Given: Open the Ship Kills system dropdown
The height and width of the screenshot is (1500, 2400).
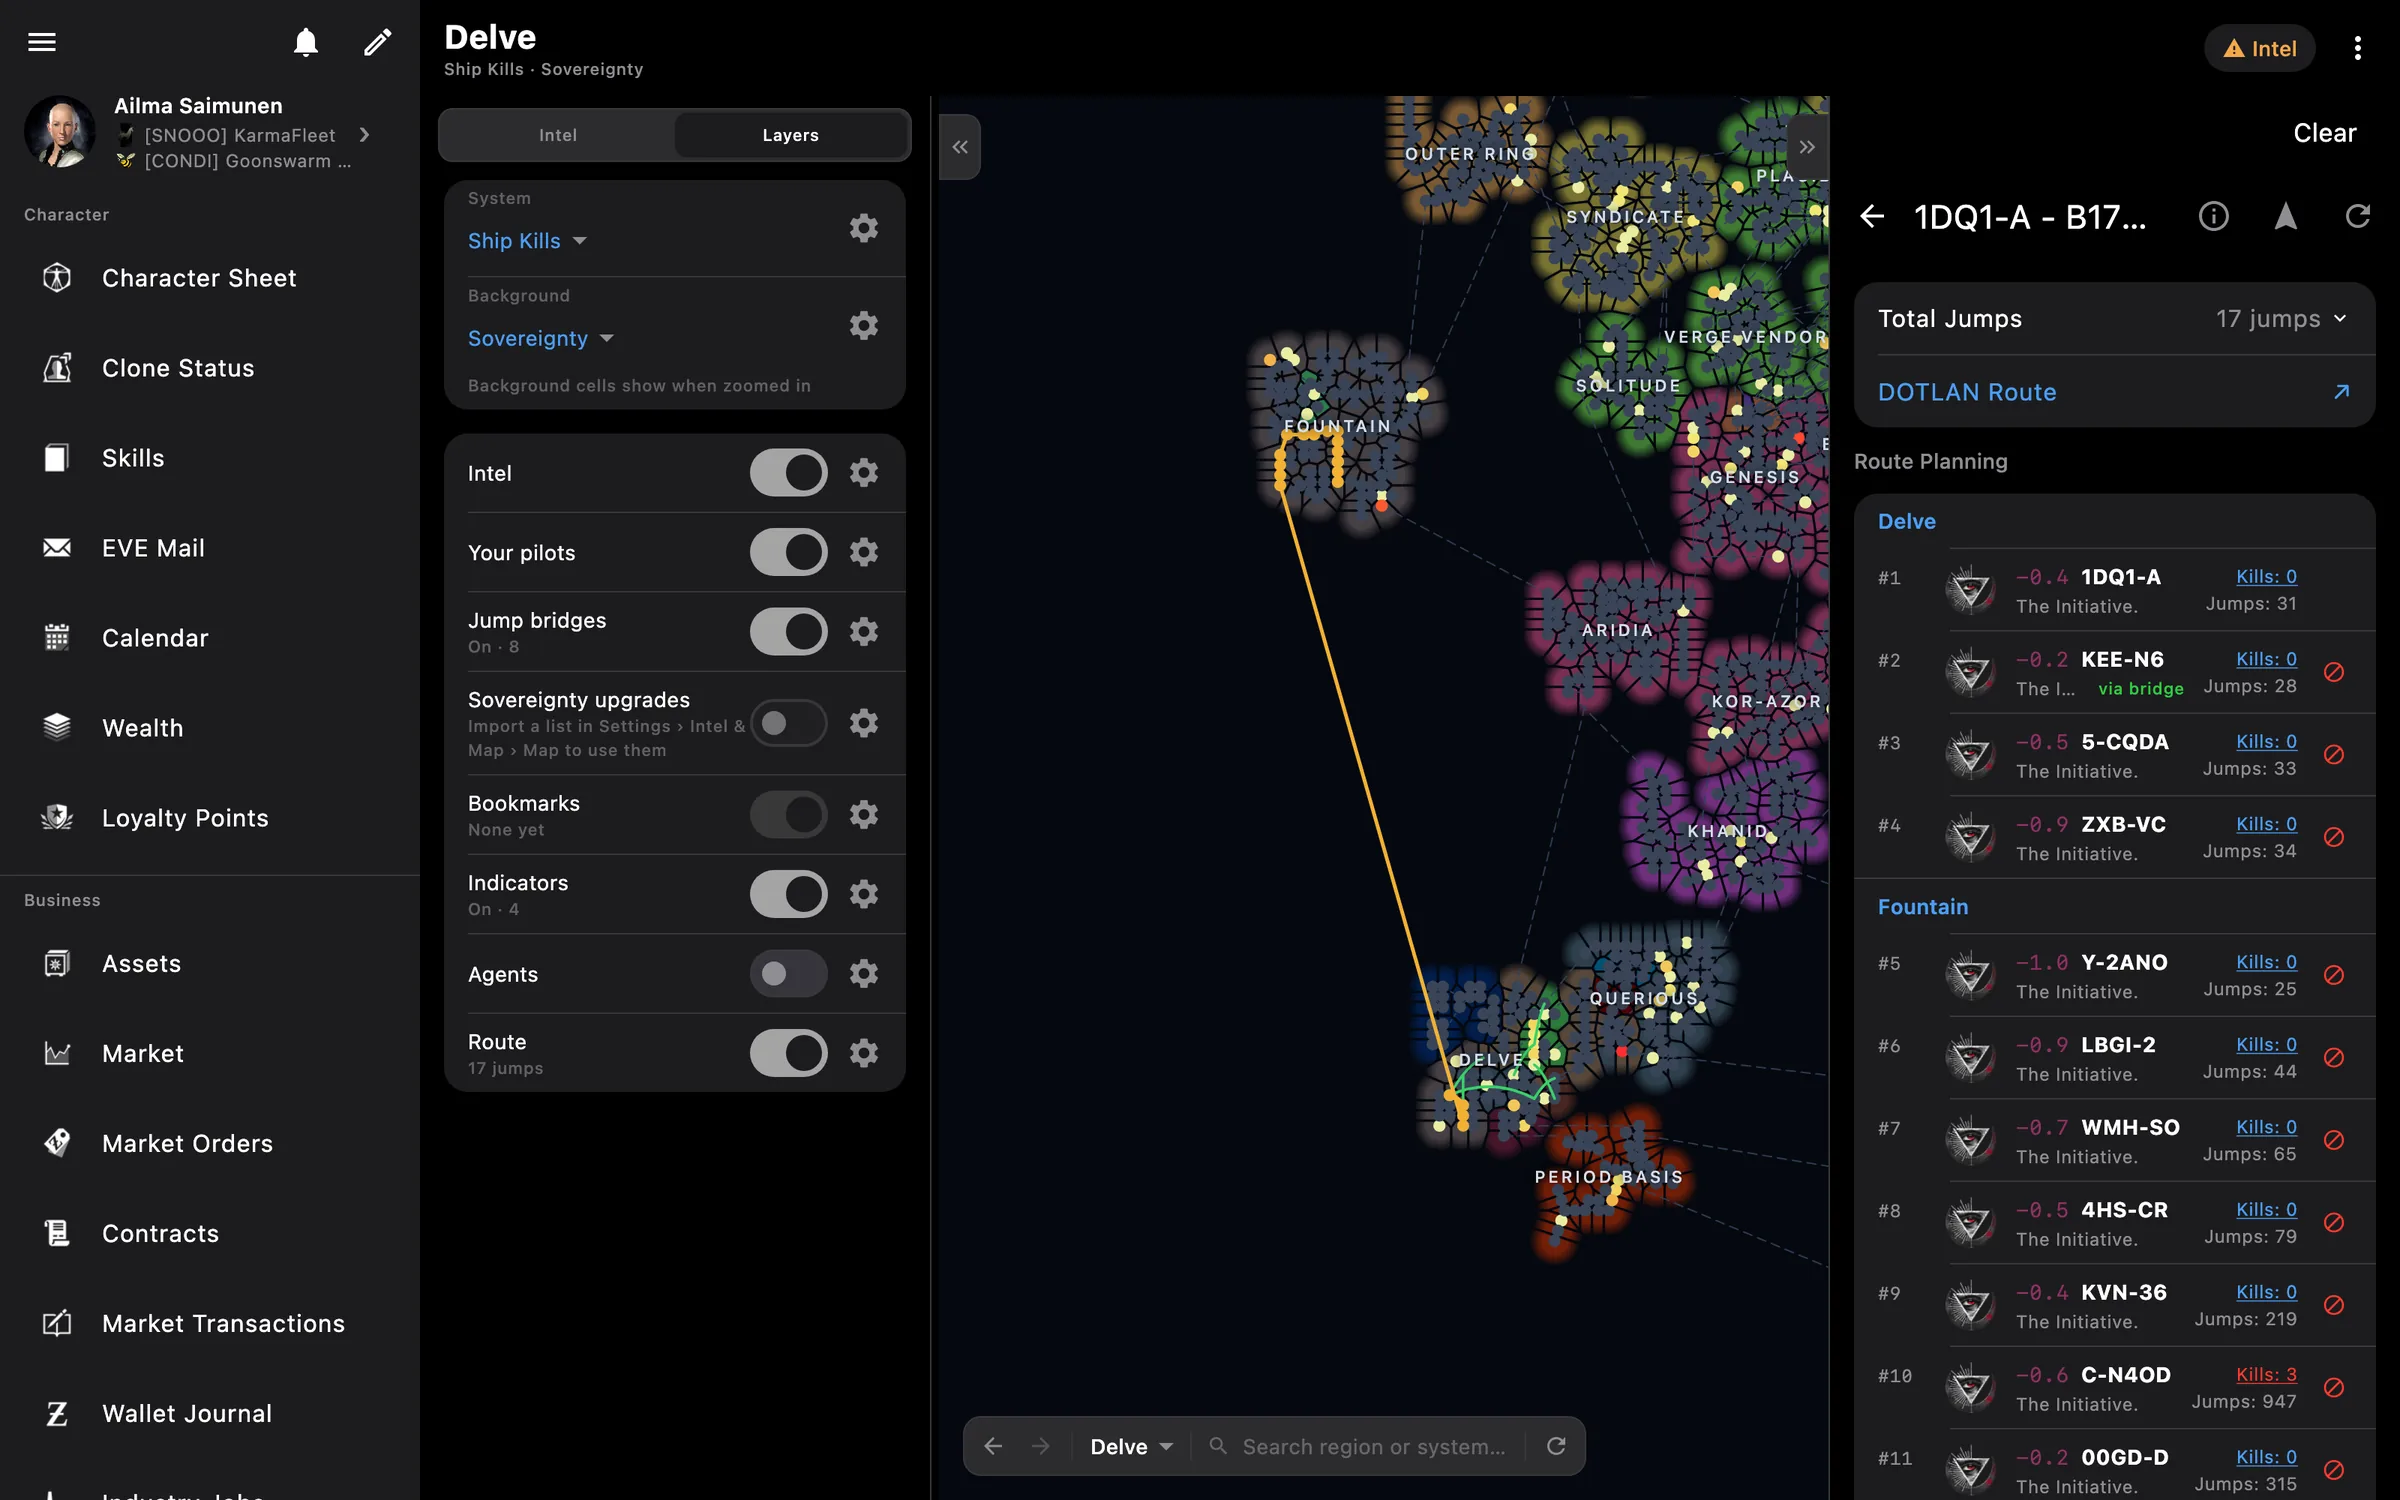Looking at the screenshot, I should (x=528, y=241).
